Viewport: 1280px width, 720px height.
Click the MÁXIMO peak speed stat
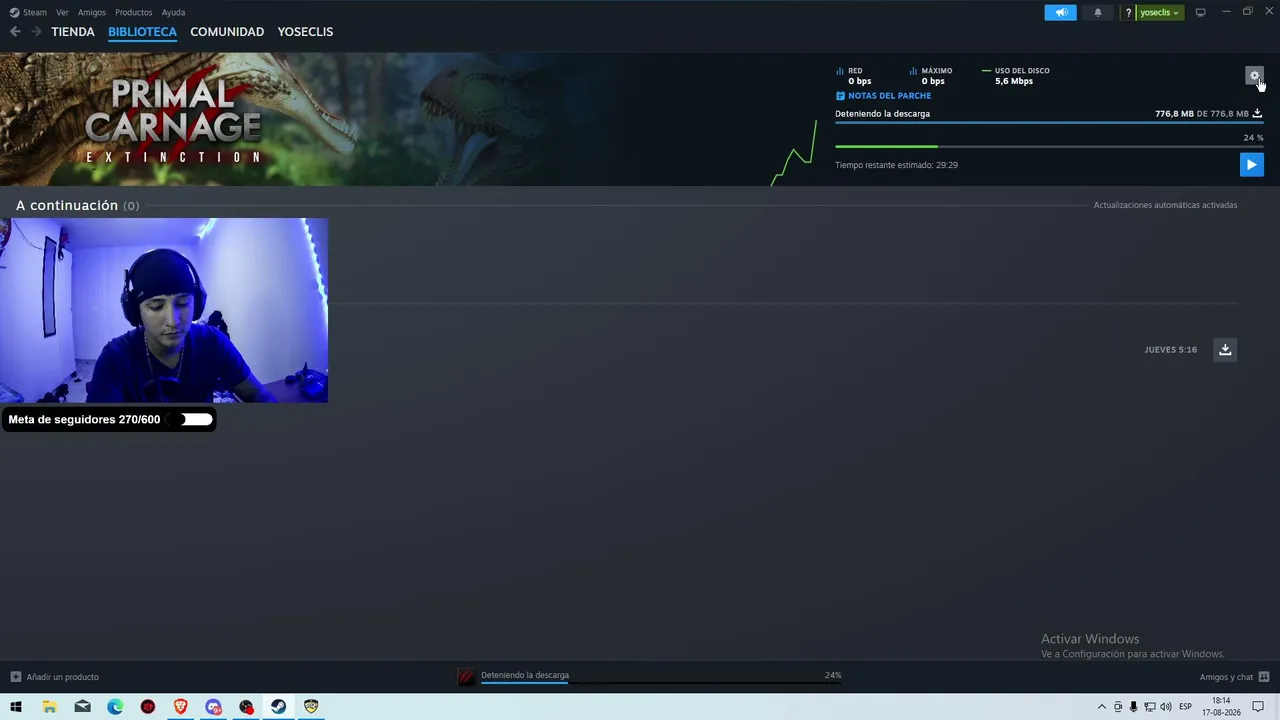[931, 76]
